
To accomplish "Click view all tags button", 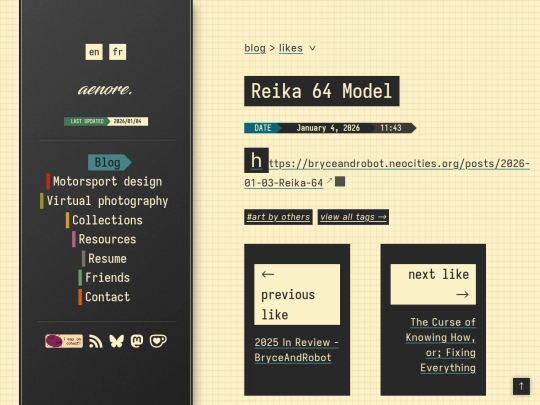I will click(x=353, y=217).
